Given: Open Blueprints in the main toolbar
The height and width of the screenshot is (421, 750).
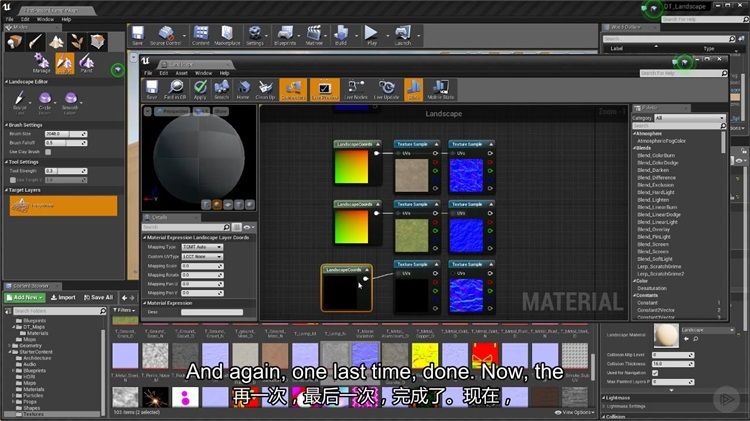Looking at the screenshot, I should pyautogui.click(x=285, y=36).
